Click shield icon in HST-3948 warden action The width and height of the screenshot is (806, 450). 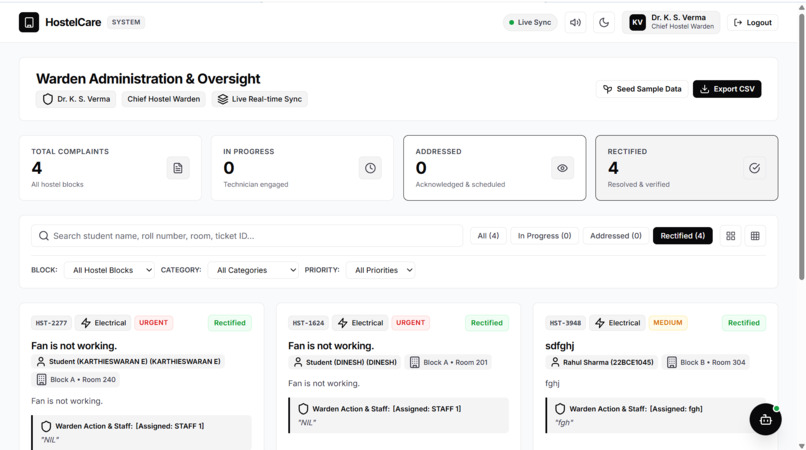(x=560, y=409)
